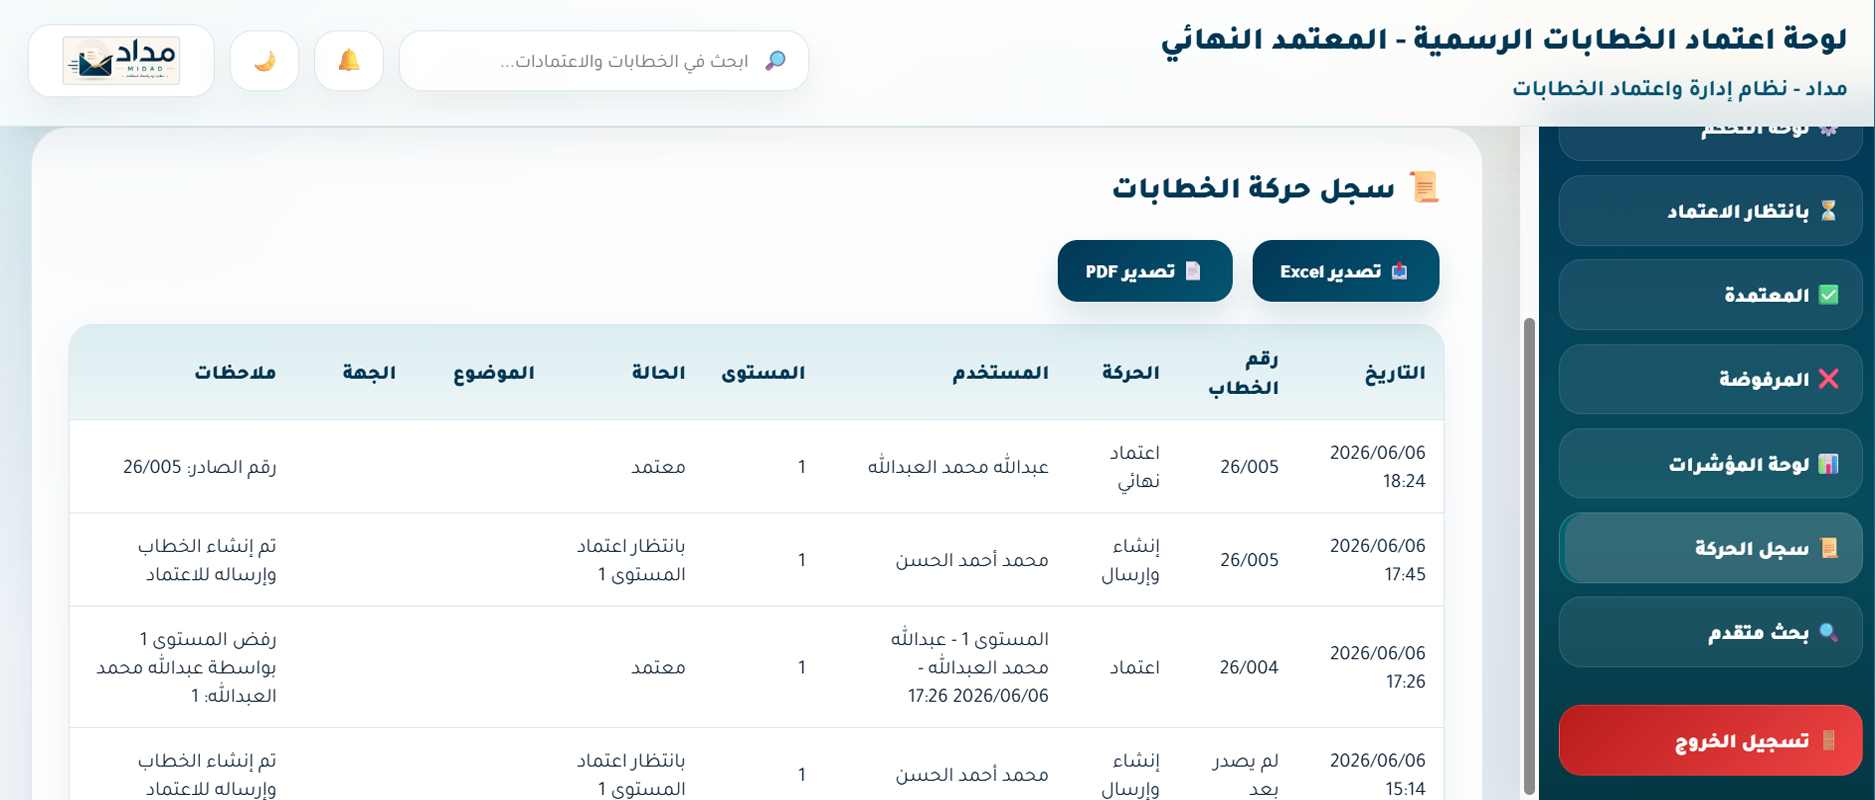The height and width of the screenshot is (800, 1875).
Task: Click the PDF document icon
Action: point(1192,271)
